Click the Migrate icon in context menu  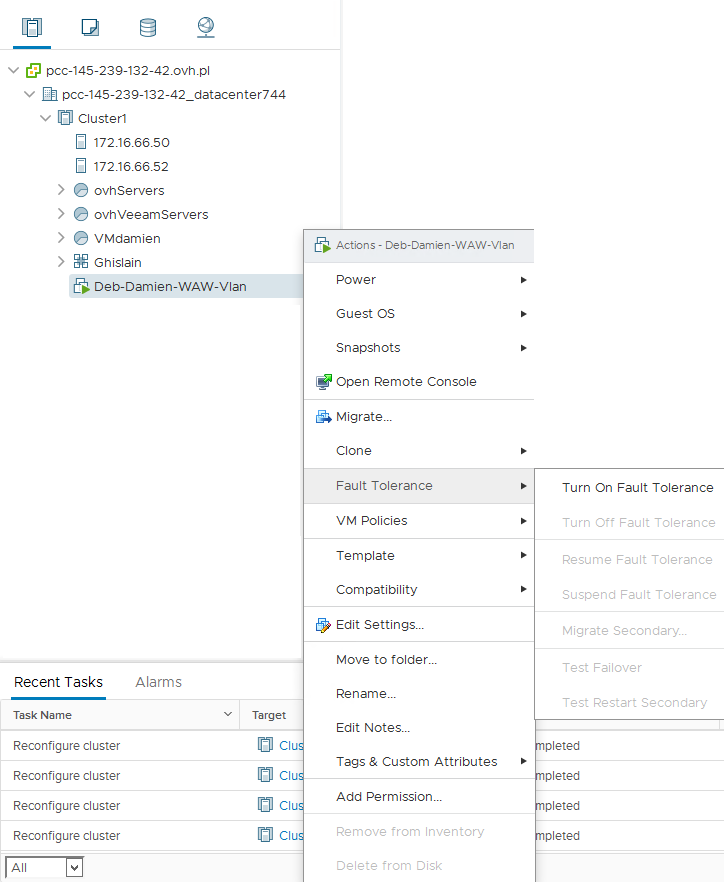(323, 417)
